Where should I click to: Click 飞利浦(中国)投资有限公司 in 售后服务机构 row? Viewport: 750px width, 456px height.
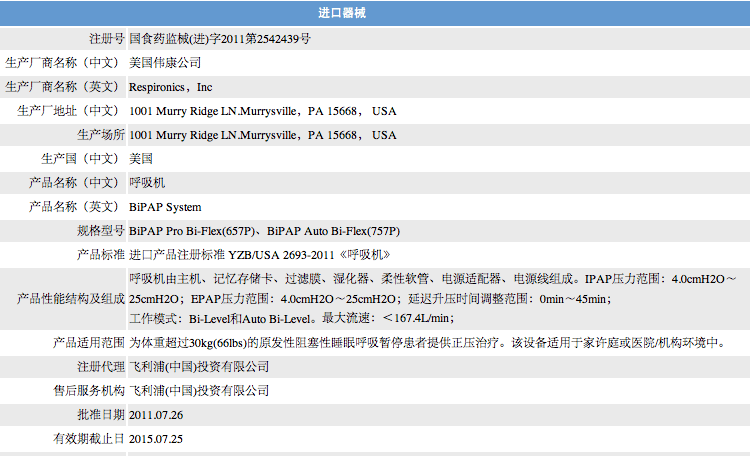click(x=199, y=390)
